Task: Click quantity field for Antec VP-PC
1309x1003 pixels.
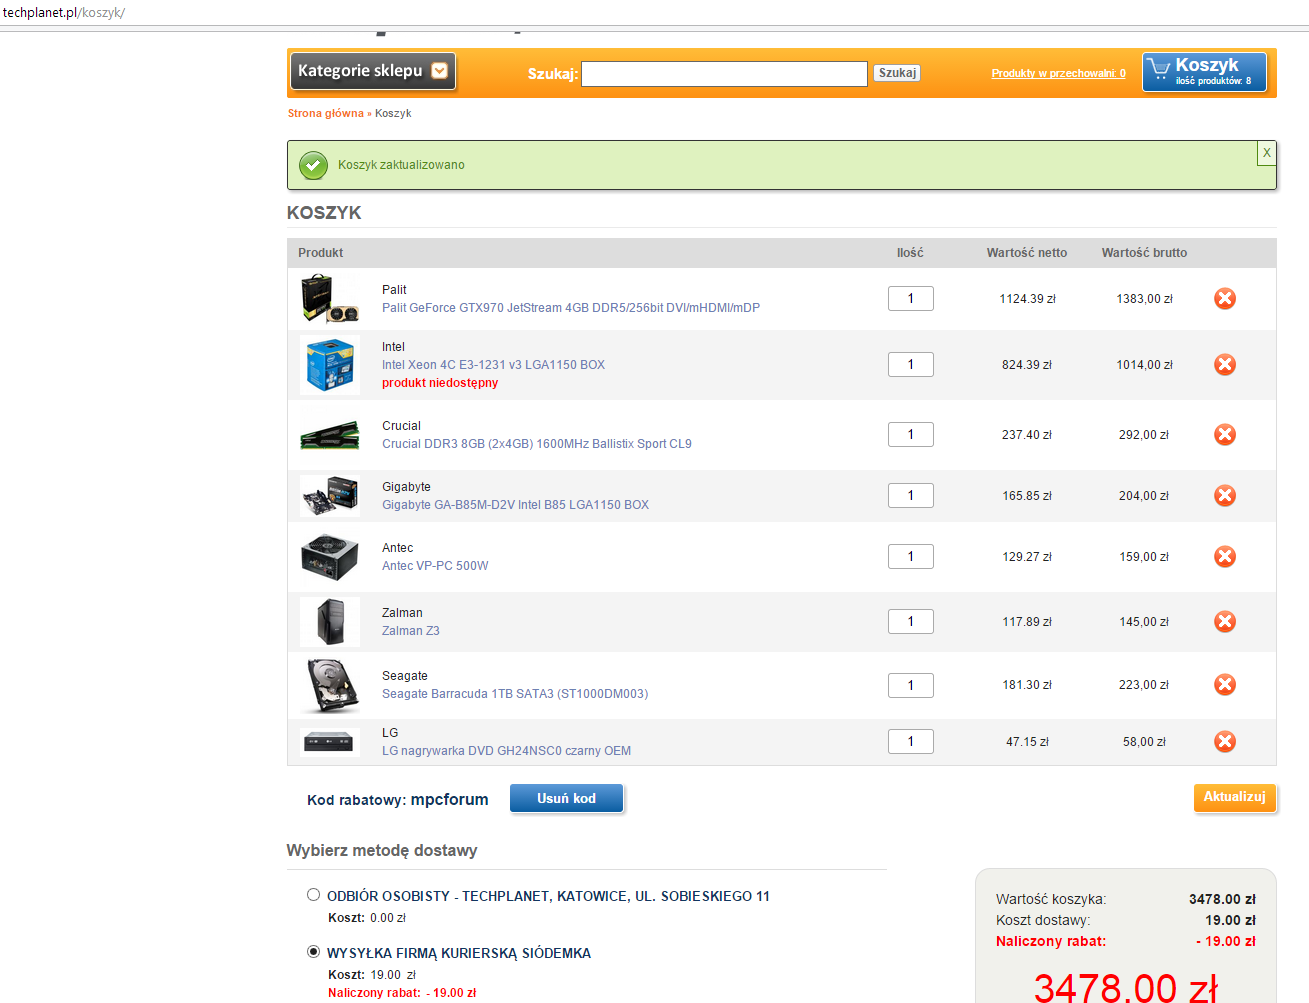Action: [911, 556]
